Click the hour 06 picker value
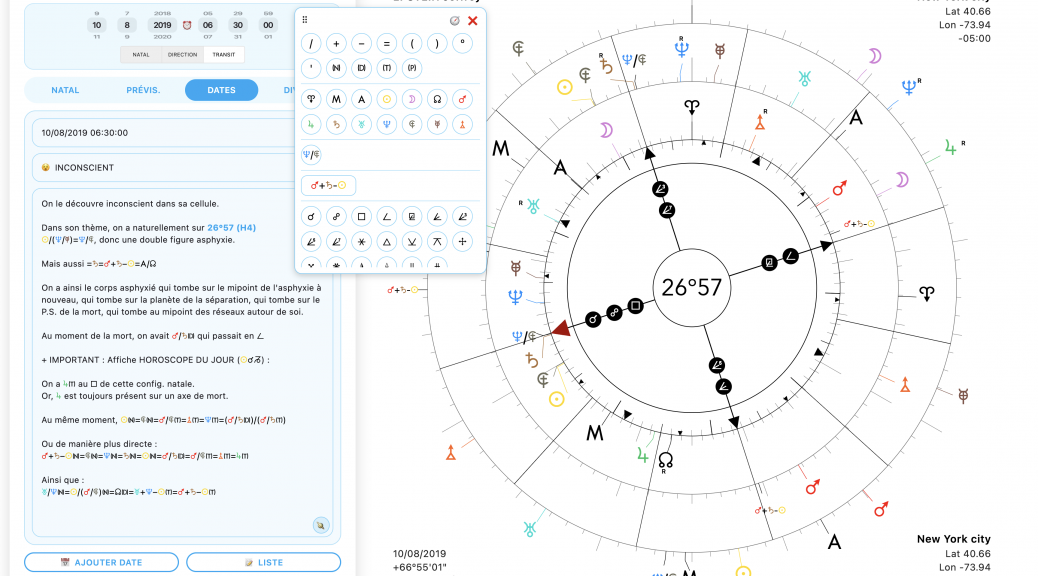Screen dimensions: 1038x576 tap(208, 25)
